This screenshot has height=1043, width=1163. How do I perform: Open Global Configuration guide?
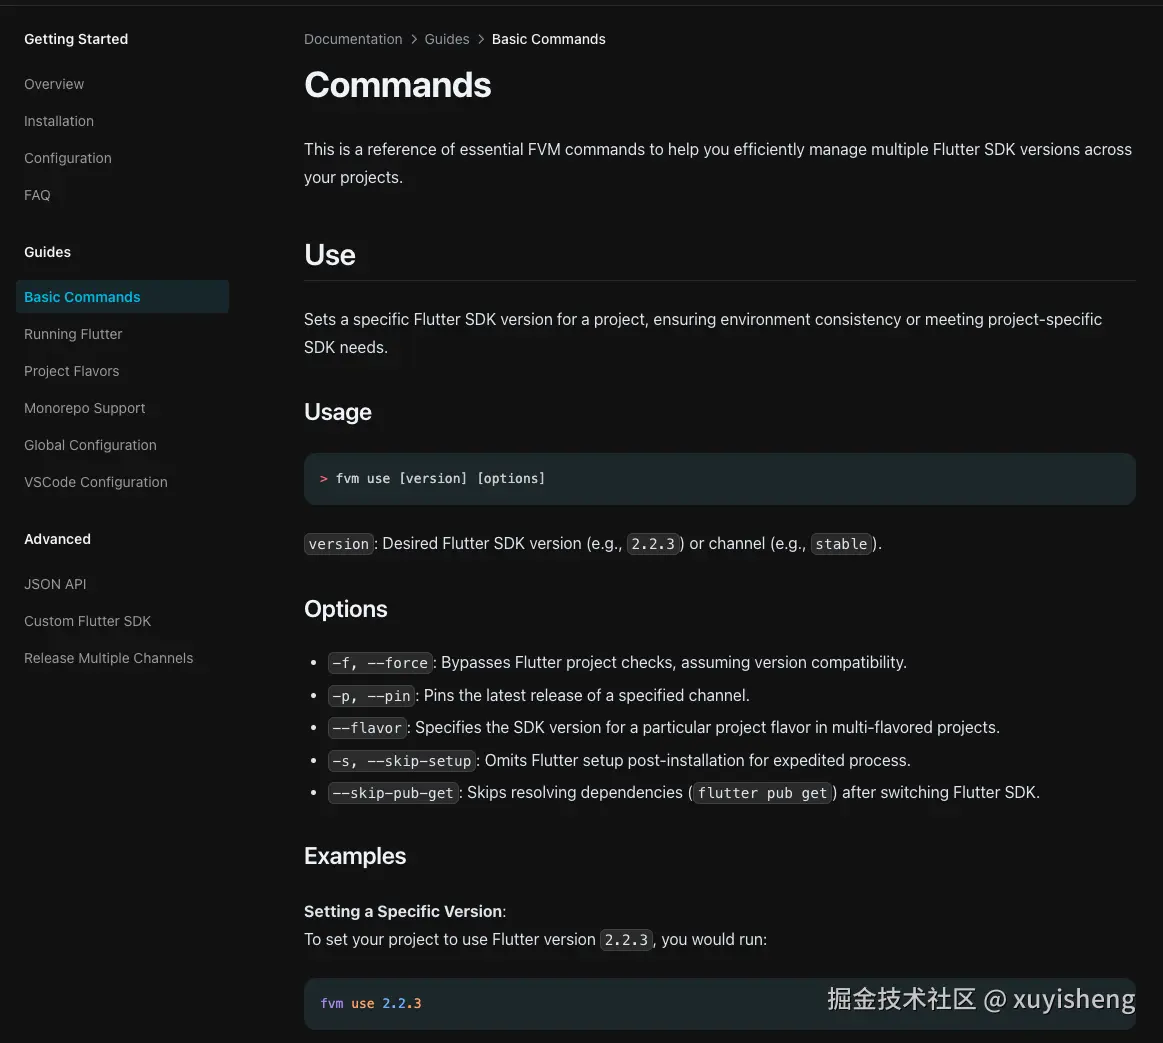(90, 445)
